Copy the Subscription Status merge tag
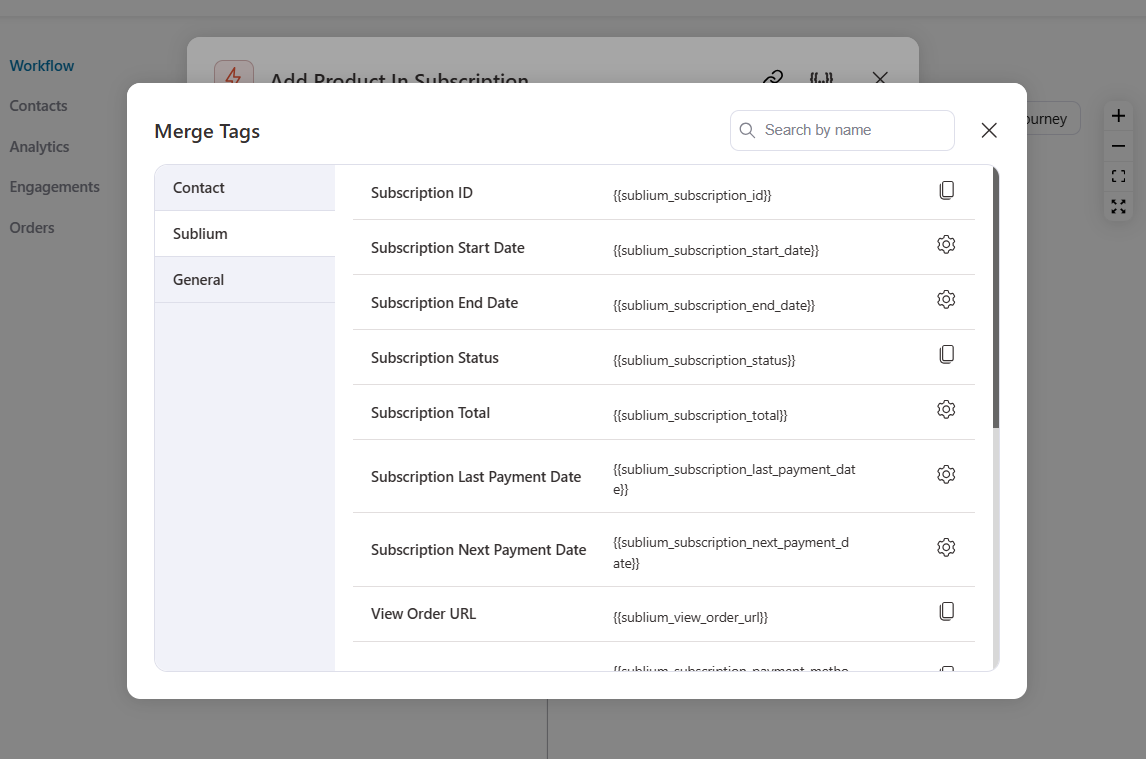The width and height of the screenshot is (1146, 759). (x=947, y=352)
